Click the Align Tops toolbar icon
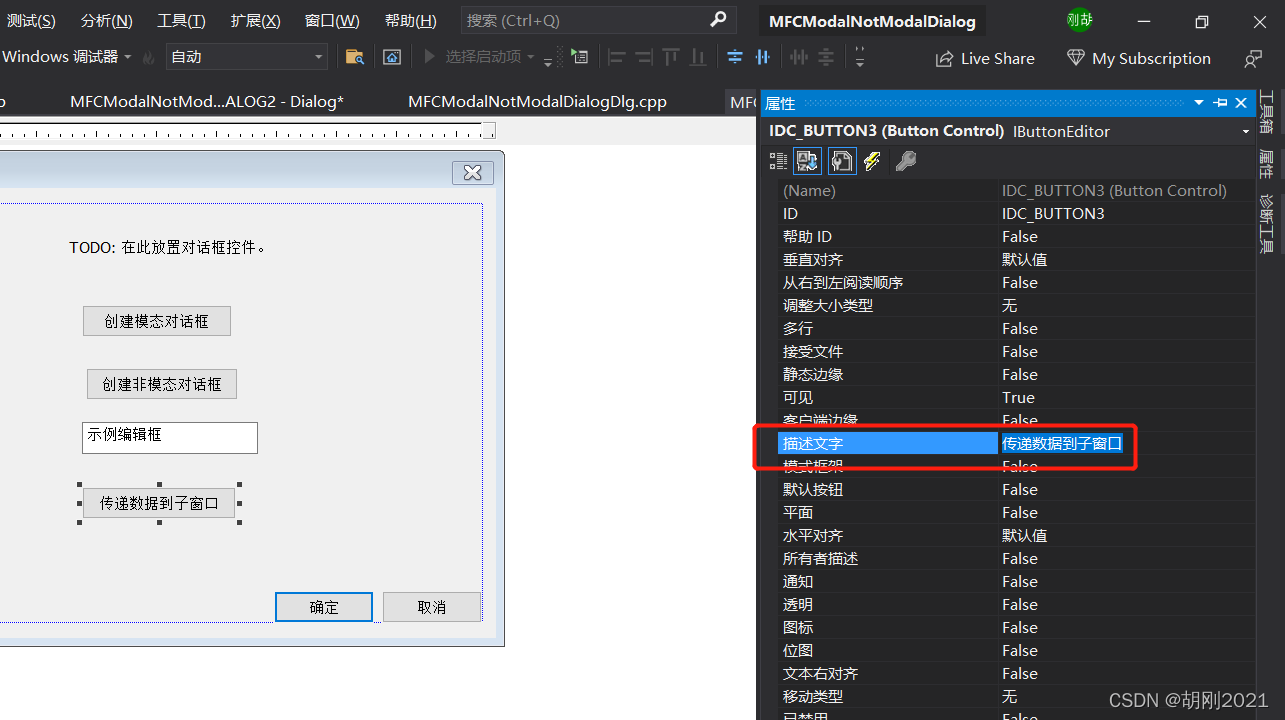The height and width of the screenshot is (720, 1285). [x=671, y=57]
